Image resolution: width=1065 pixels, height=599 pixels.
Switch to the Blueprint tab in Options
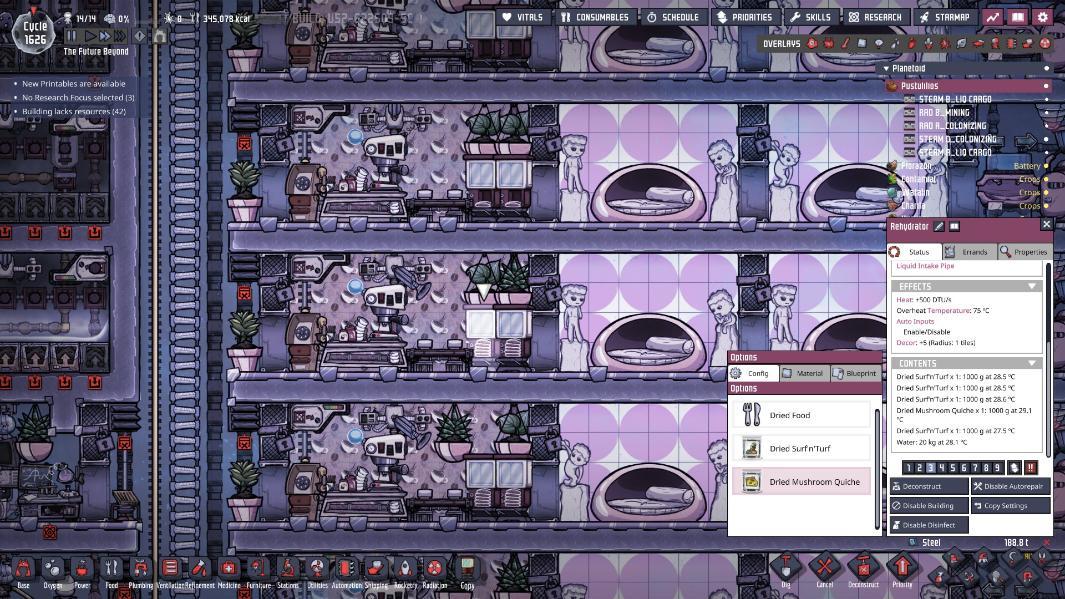tap(856, 373)
